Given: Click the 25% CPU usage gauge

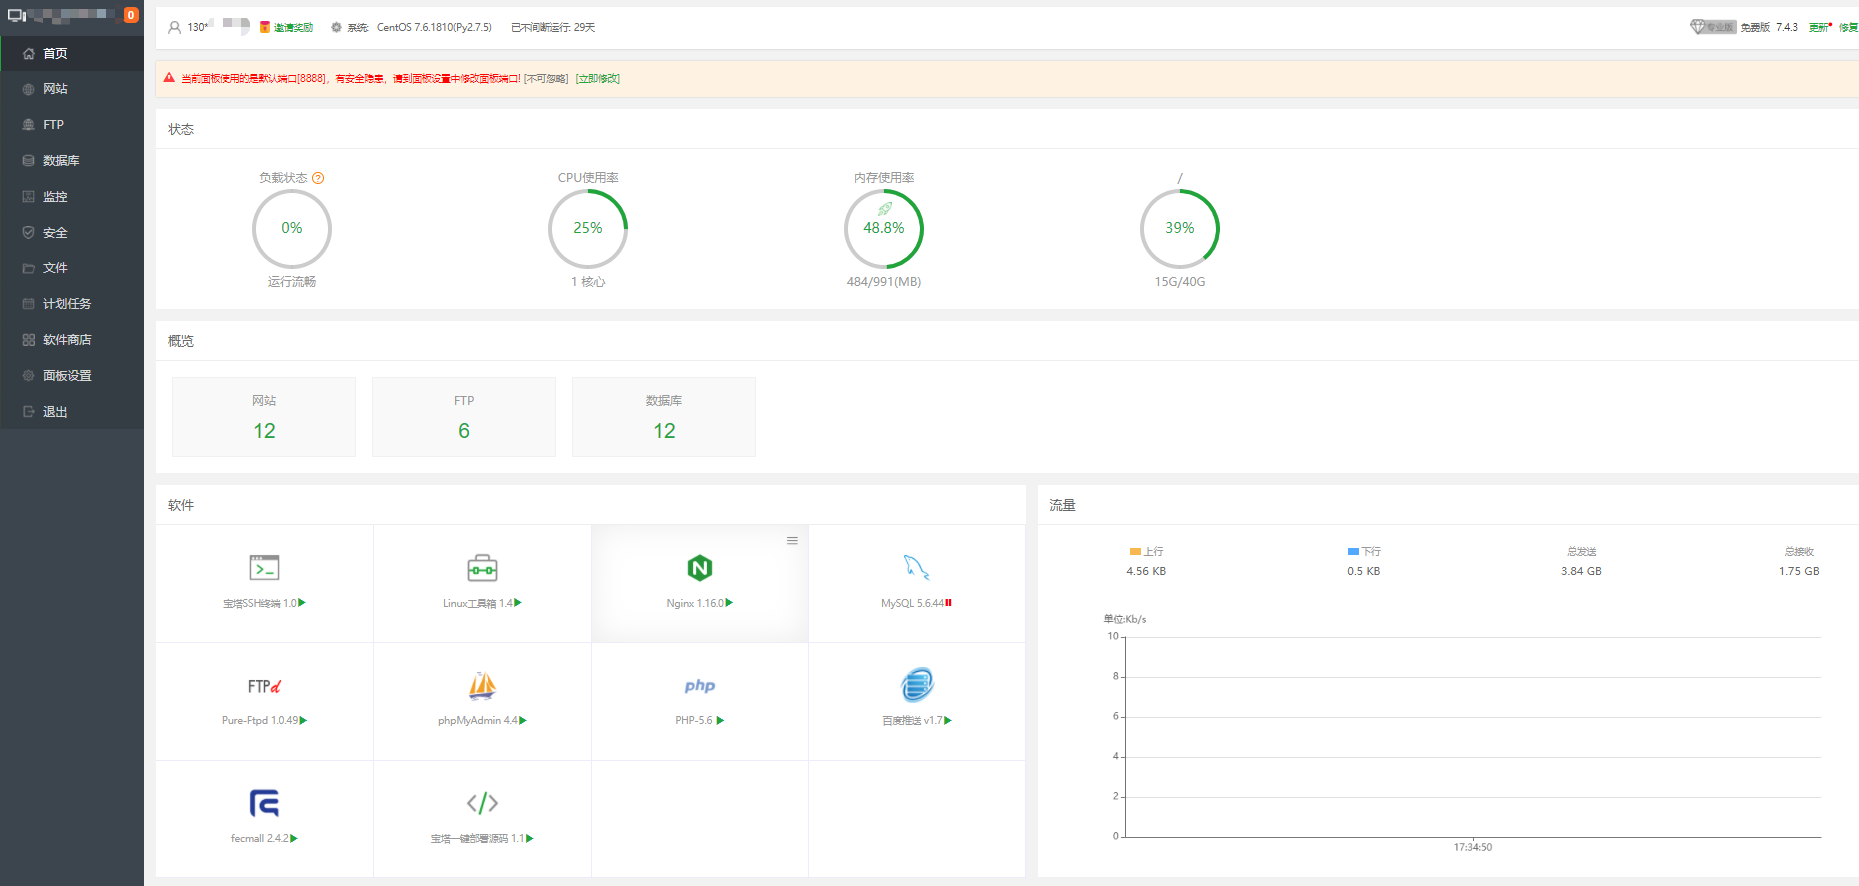Looking at the screenshot, I should coord(588,229).
